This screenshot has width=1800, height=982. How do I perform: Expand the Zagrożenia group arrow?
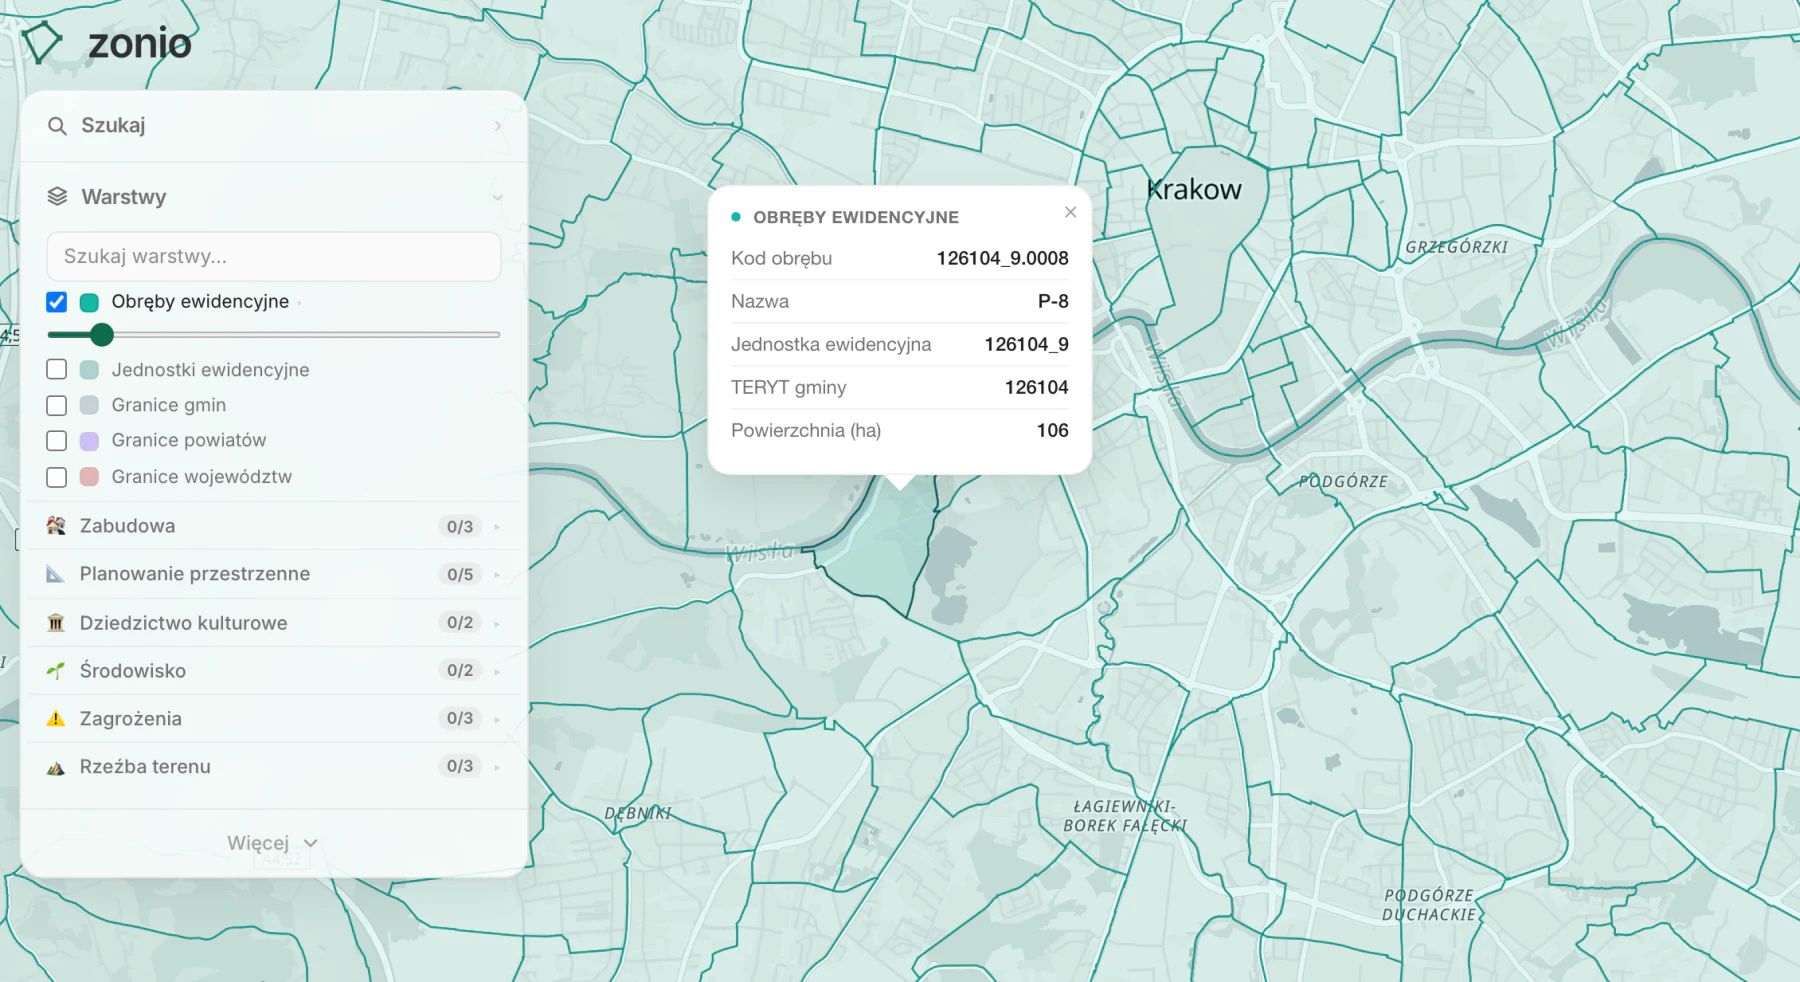pos(497,719)
